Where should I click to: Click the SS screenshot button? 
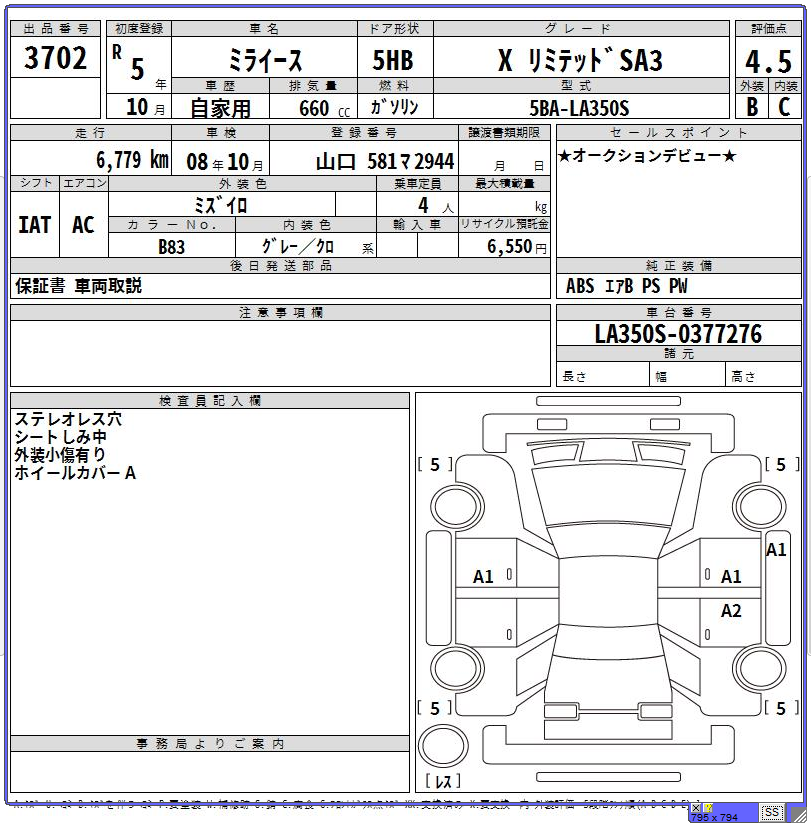(x=771, y=812)
